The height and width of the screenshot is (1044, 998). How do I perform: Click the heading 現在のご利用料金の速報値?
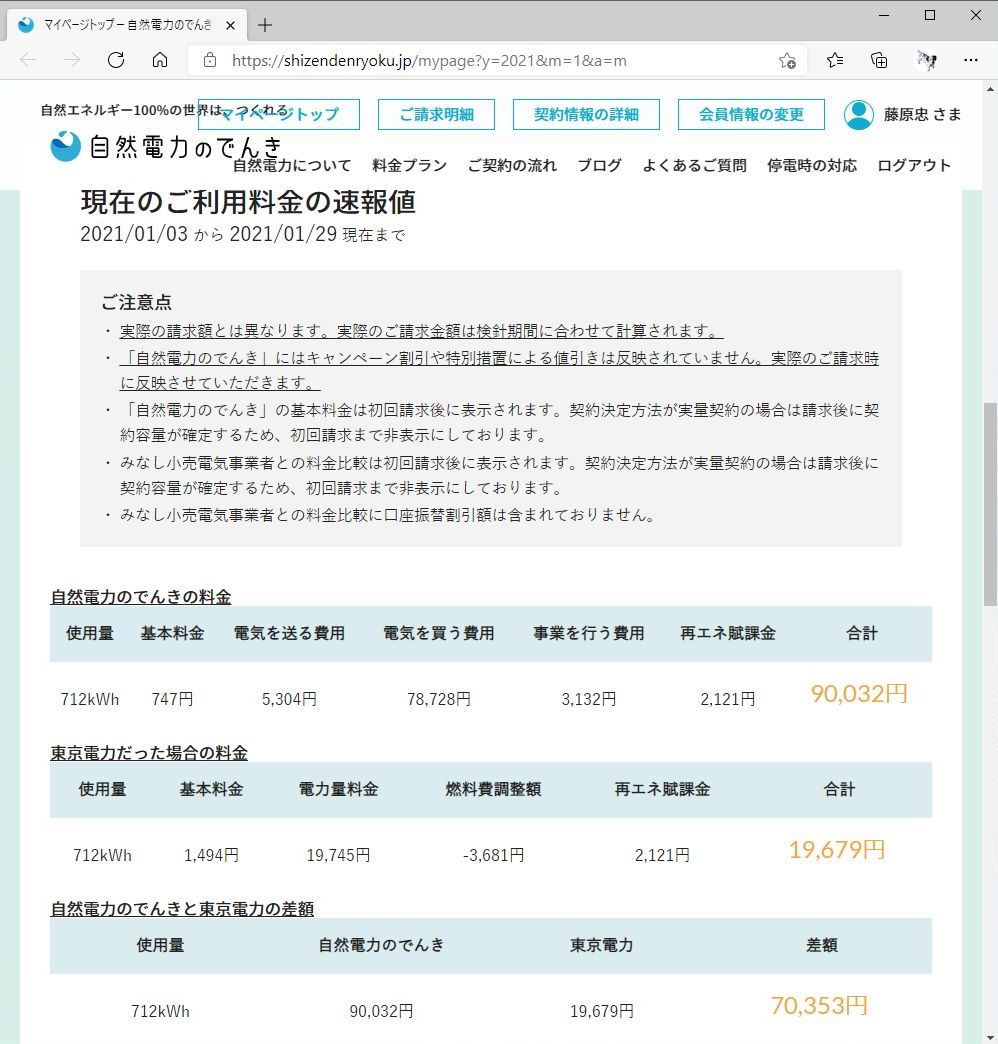point(248,202)
